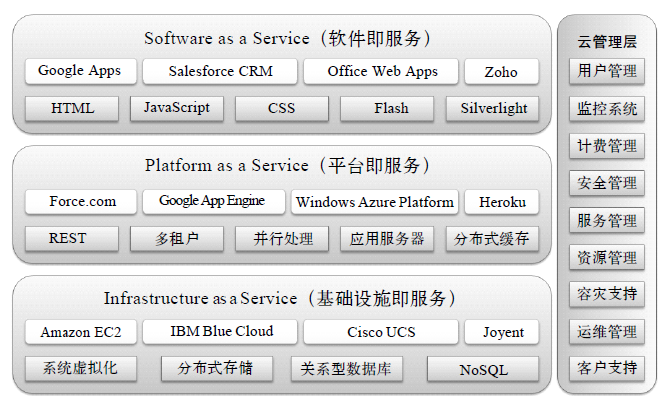Screen dimensions: 665x406
Task: Click the 关系型数据库 box
Action: point(347,369)
